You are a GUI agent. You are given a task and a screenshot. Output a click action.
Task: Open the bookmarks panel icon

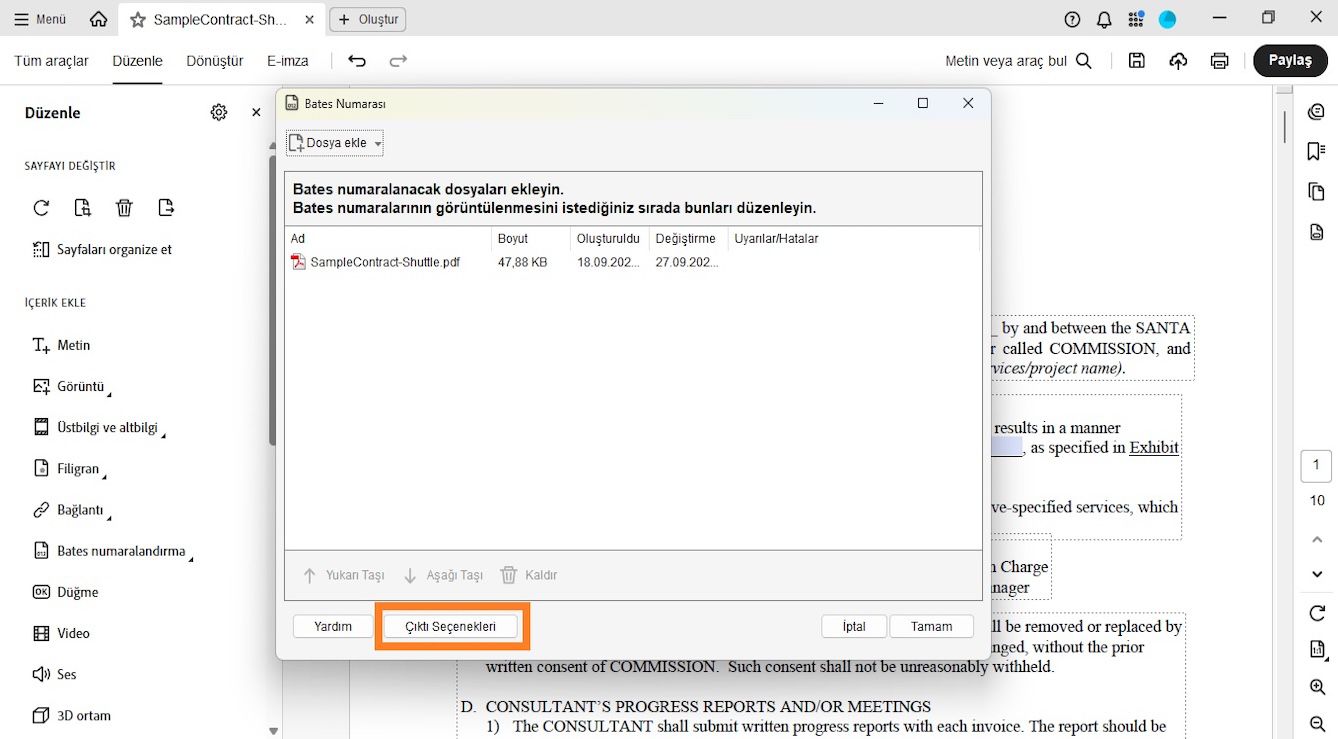coord(1316,151)
